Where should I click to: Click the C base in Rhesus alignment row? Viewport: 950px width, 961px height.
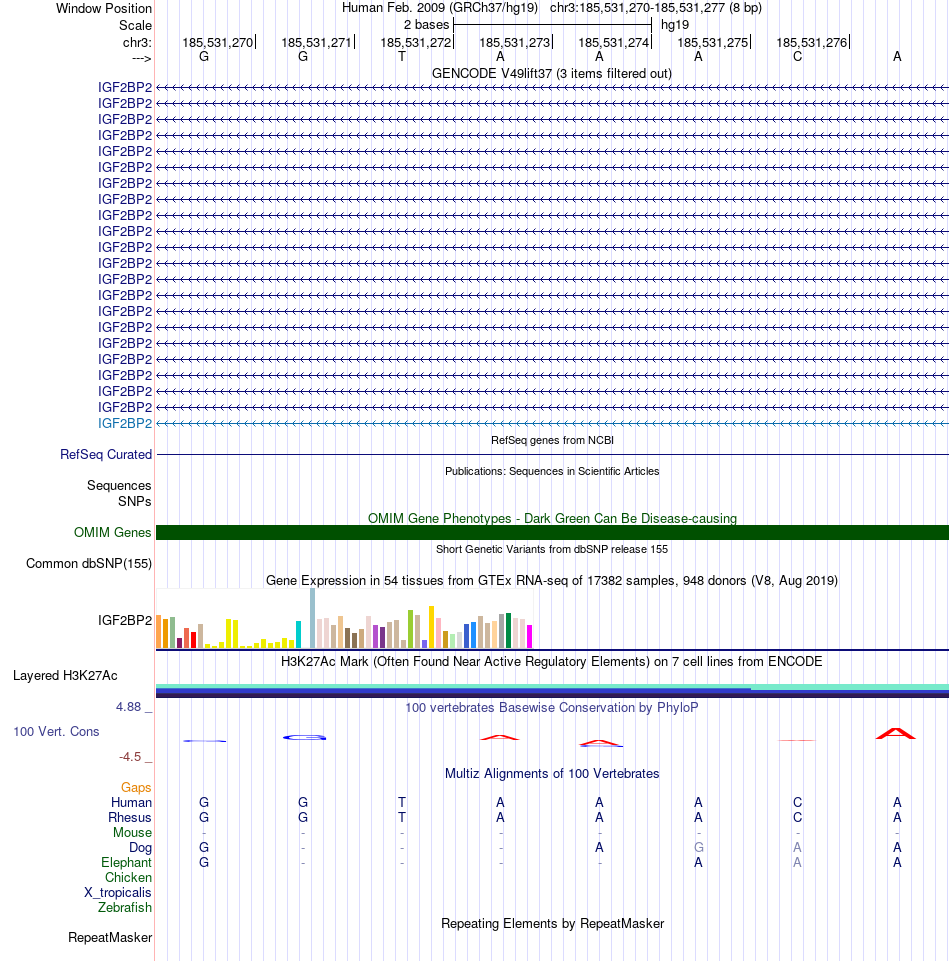click(797, 818)
